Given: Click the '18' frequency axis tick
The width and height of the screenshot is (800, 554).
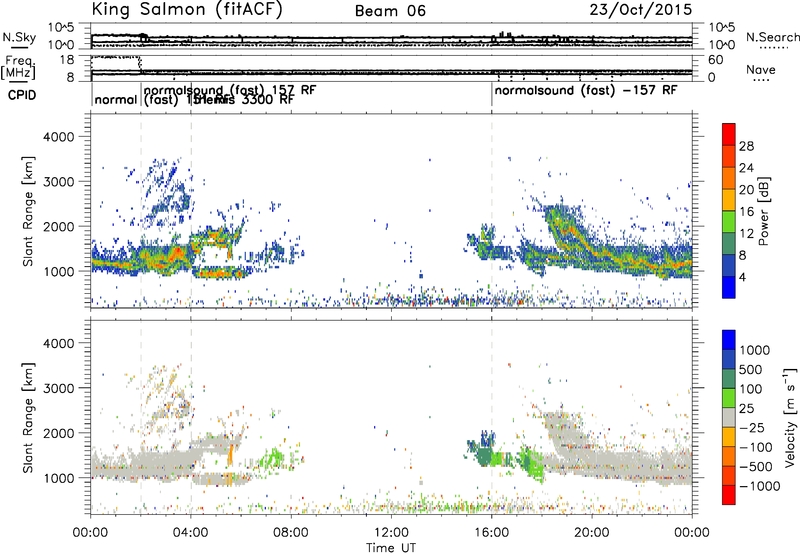Looking at the screenshot, I should click(x=67, y=60).
